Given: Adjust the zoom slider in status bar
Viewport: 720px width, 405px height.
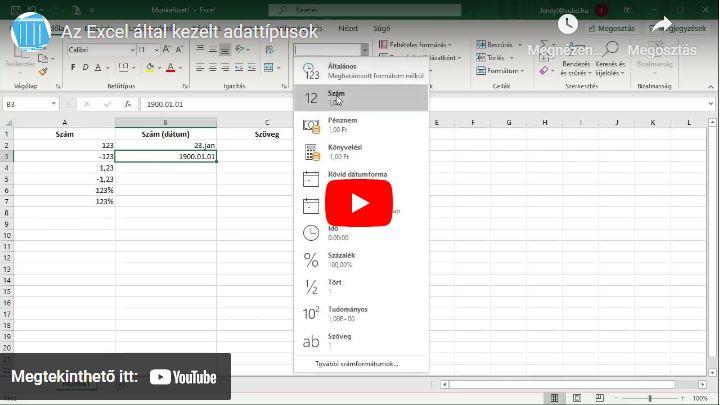Looking at the screenshot, I should click(x=650, y=398).
